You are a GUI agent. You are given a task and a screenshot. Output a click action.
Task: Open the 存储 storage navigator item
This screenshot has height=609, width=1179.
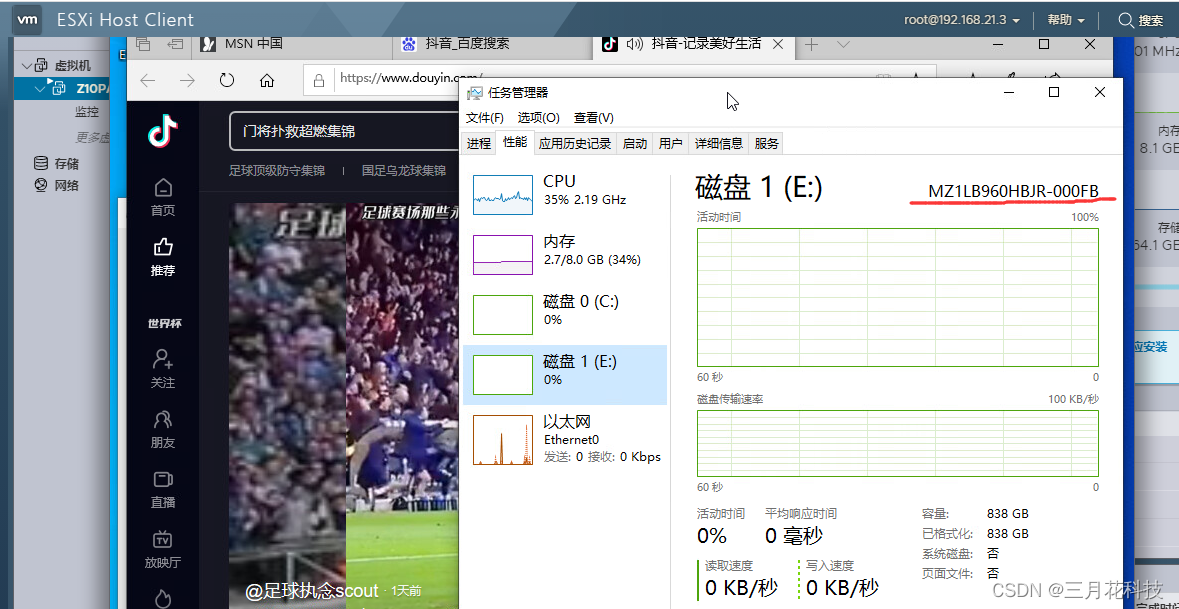(67, 163)
